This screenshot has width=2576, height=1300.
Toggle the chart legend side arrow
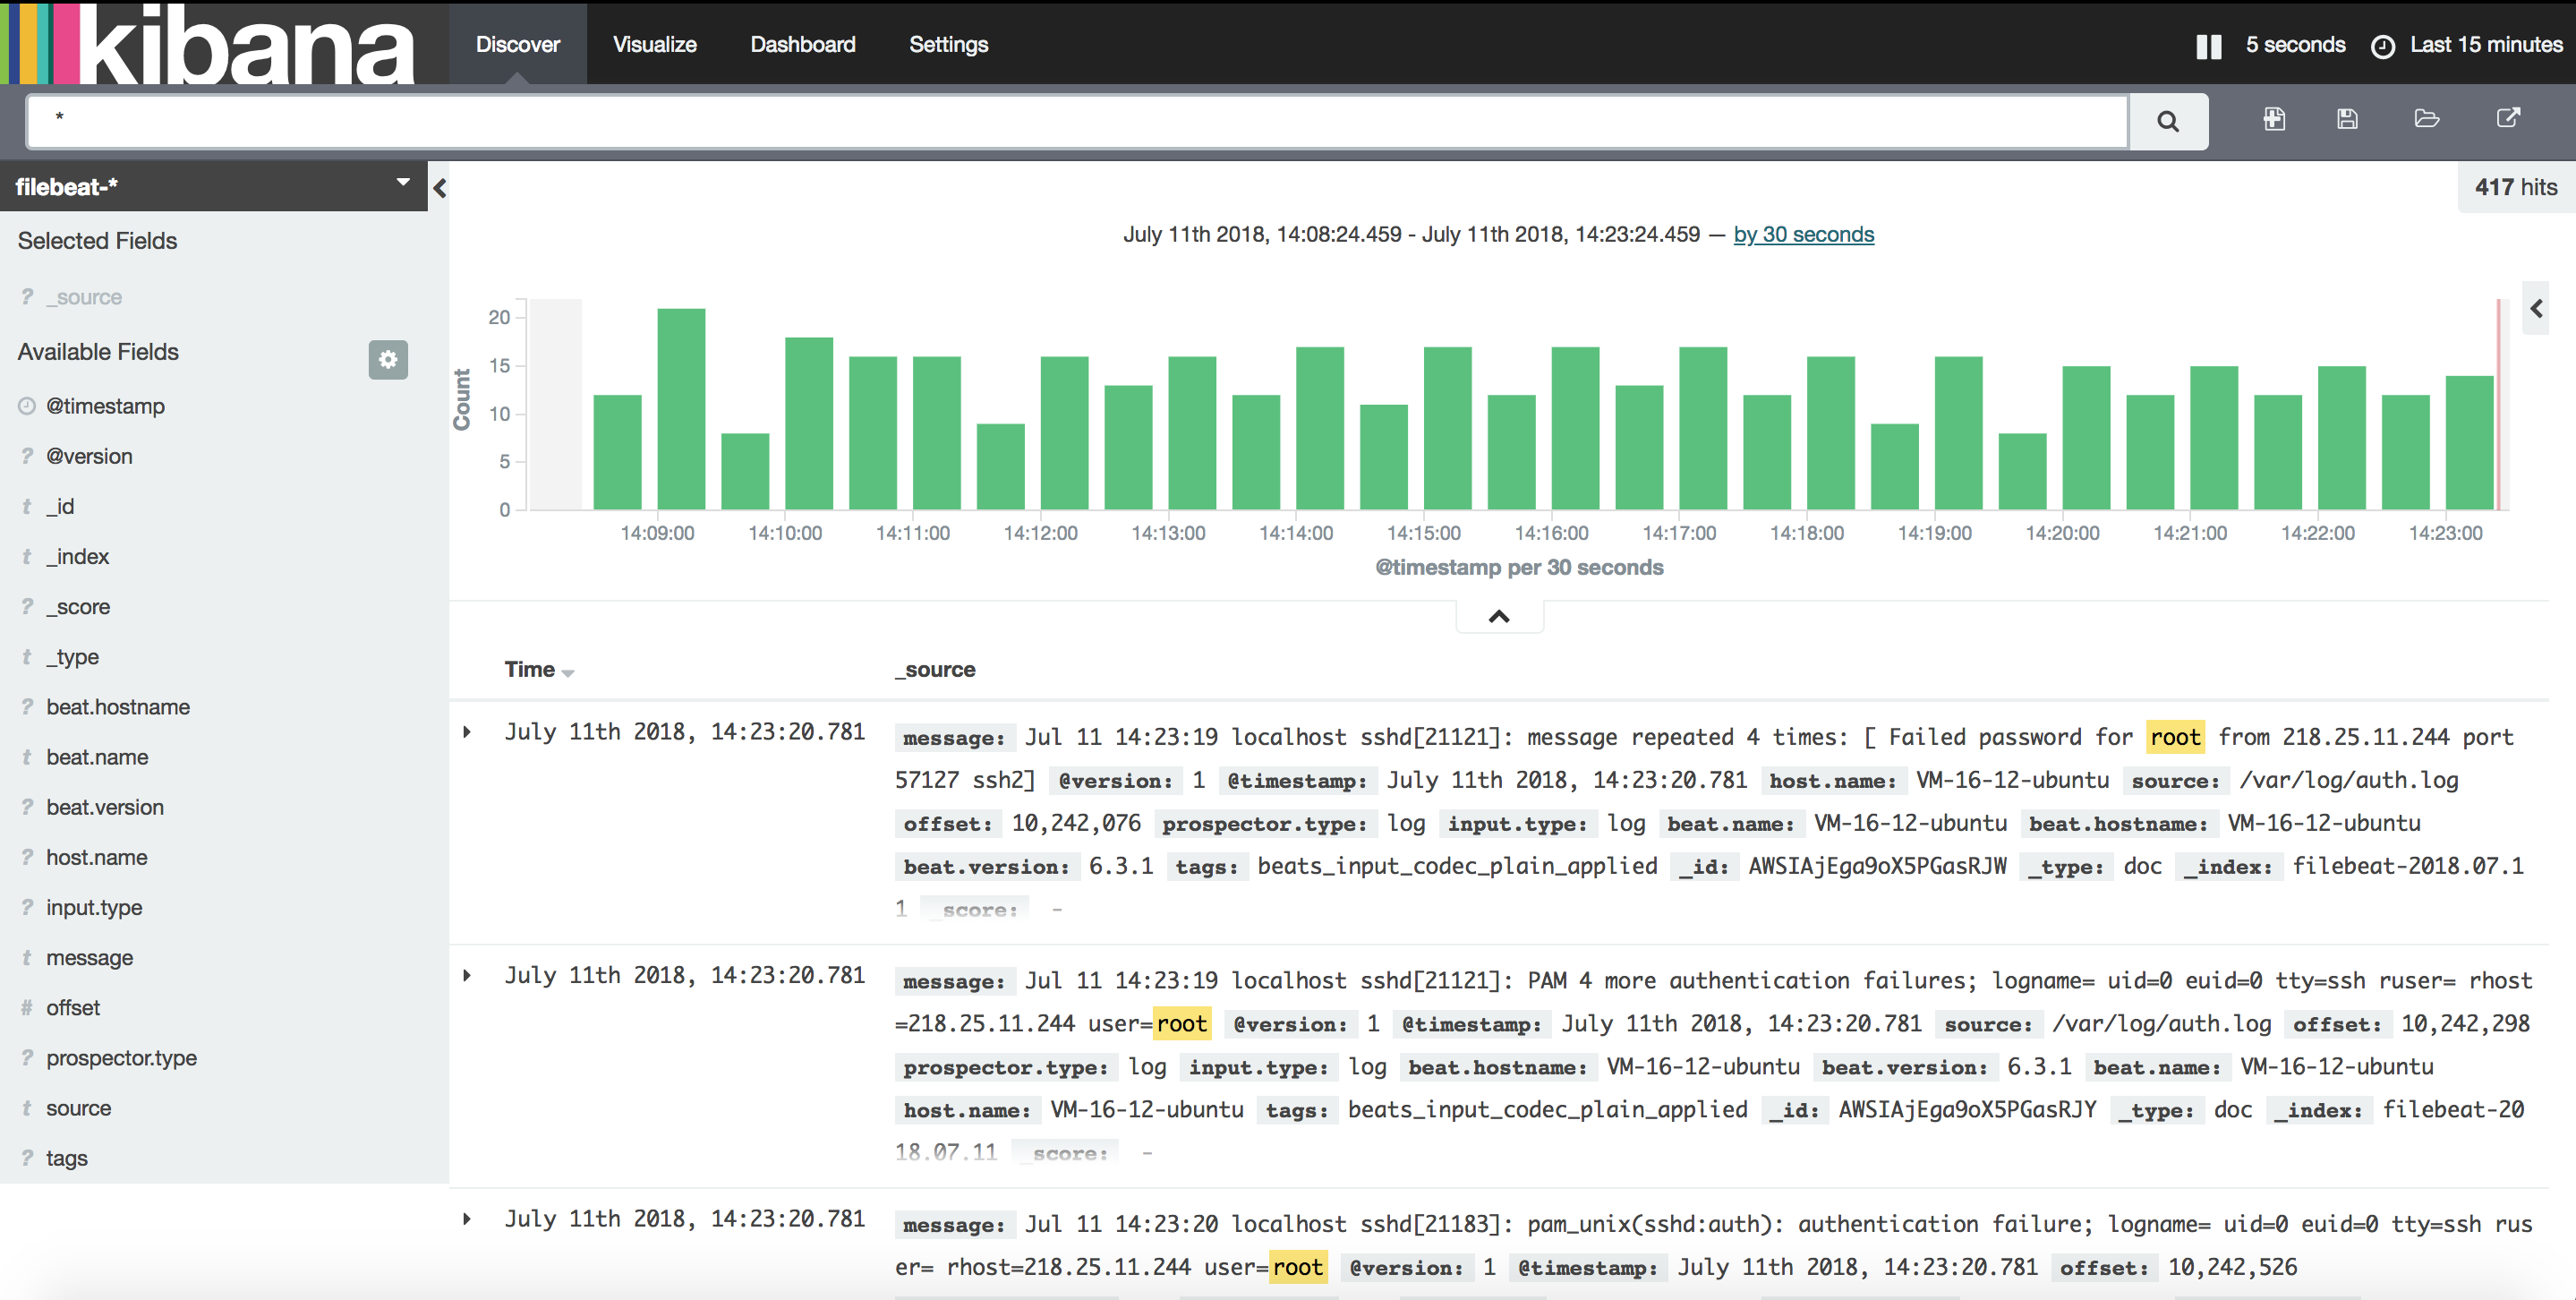point(2536,309)
